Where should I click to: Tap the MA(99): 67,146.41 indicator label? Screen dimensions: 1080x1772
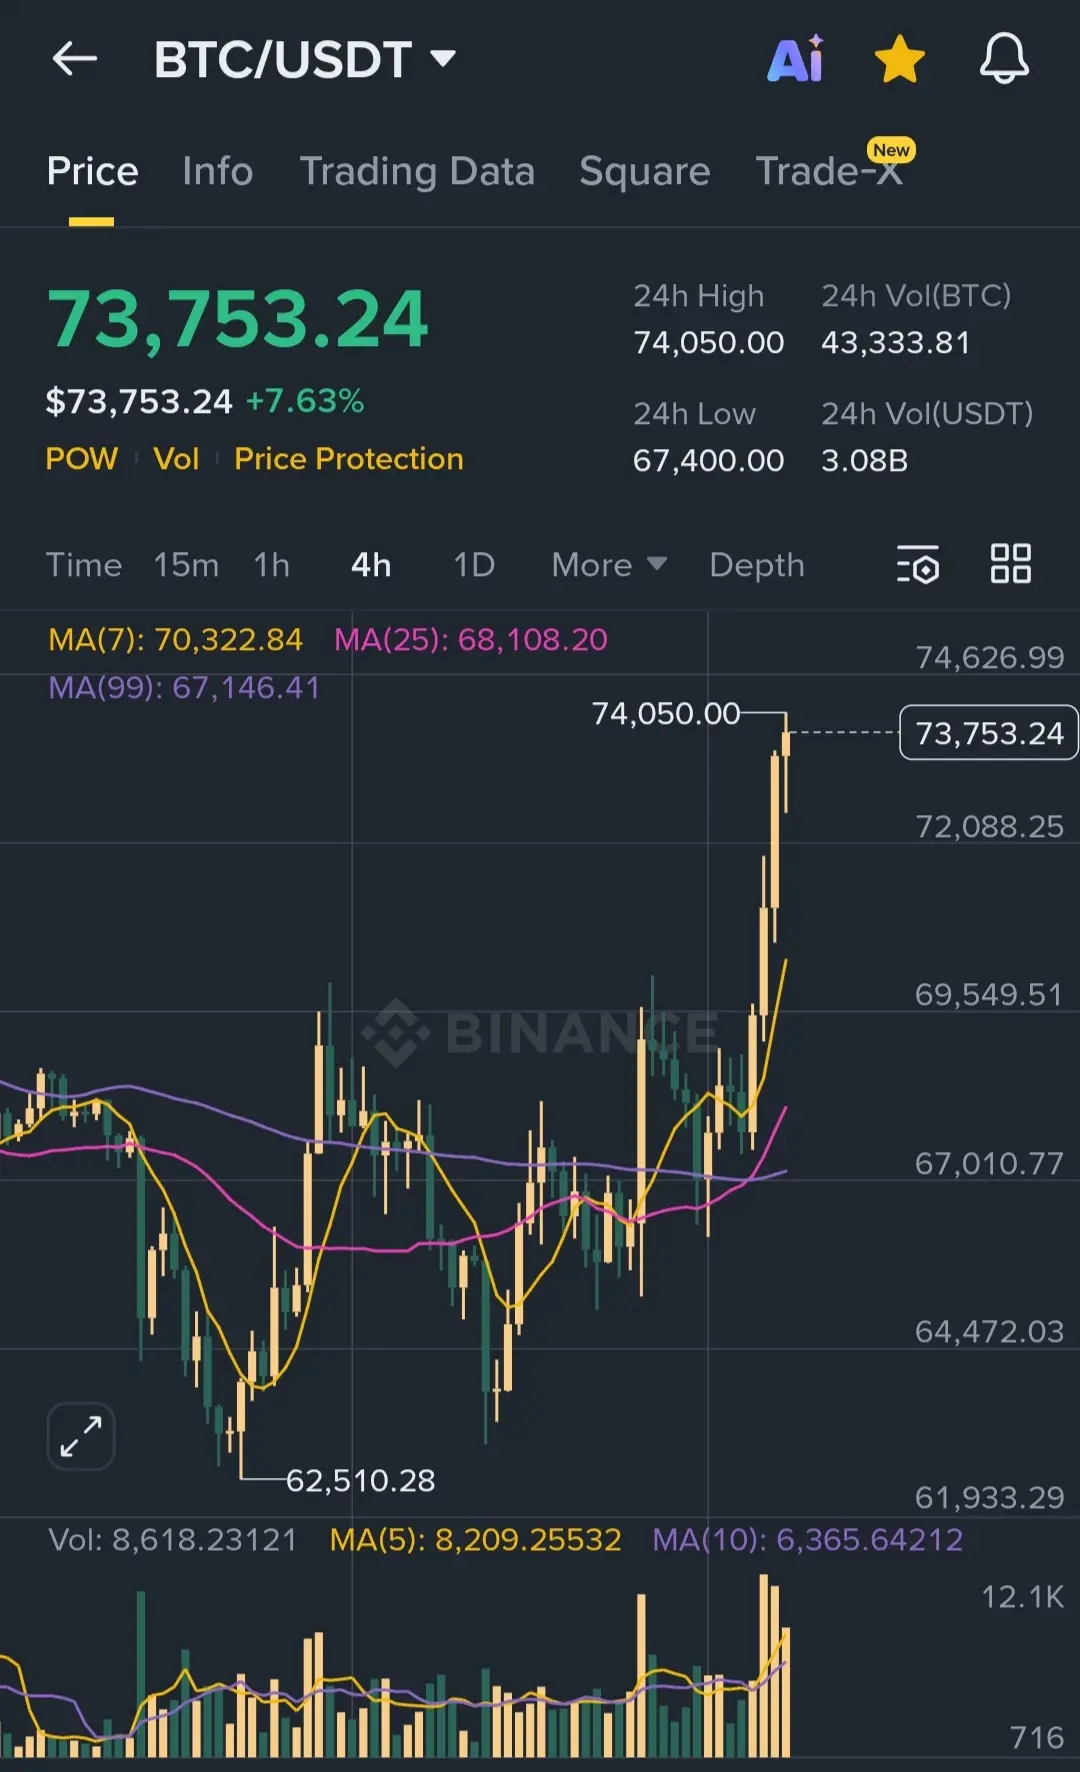[x=184, y=687]
